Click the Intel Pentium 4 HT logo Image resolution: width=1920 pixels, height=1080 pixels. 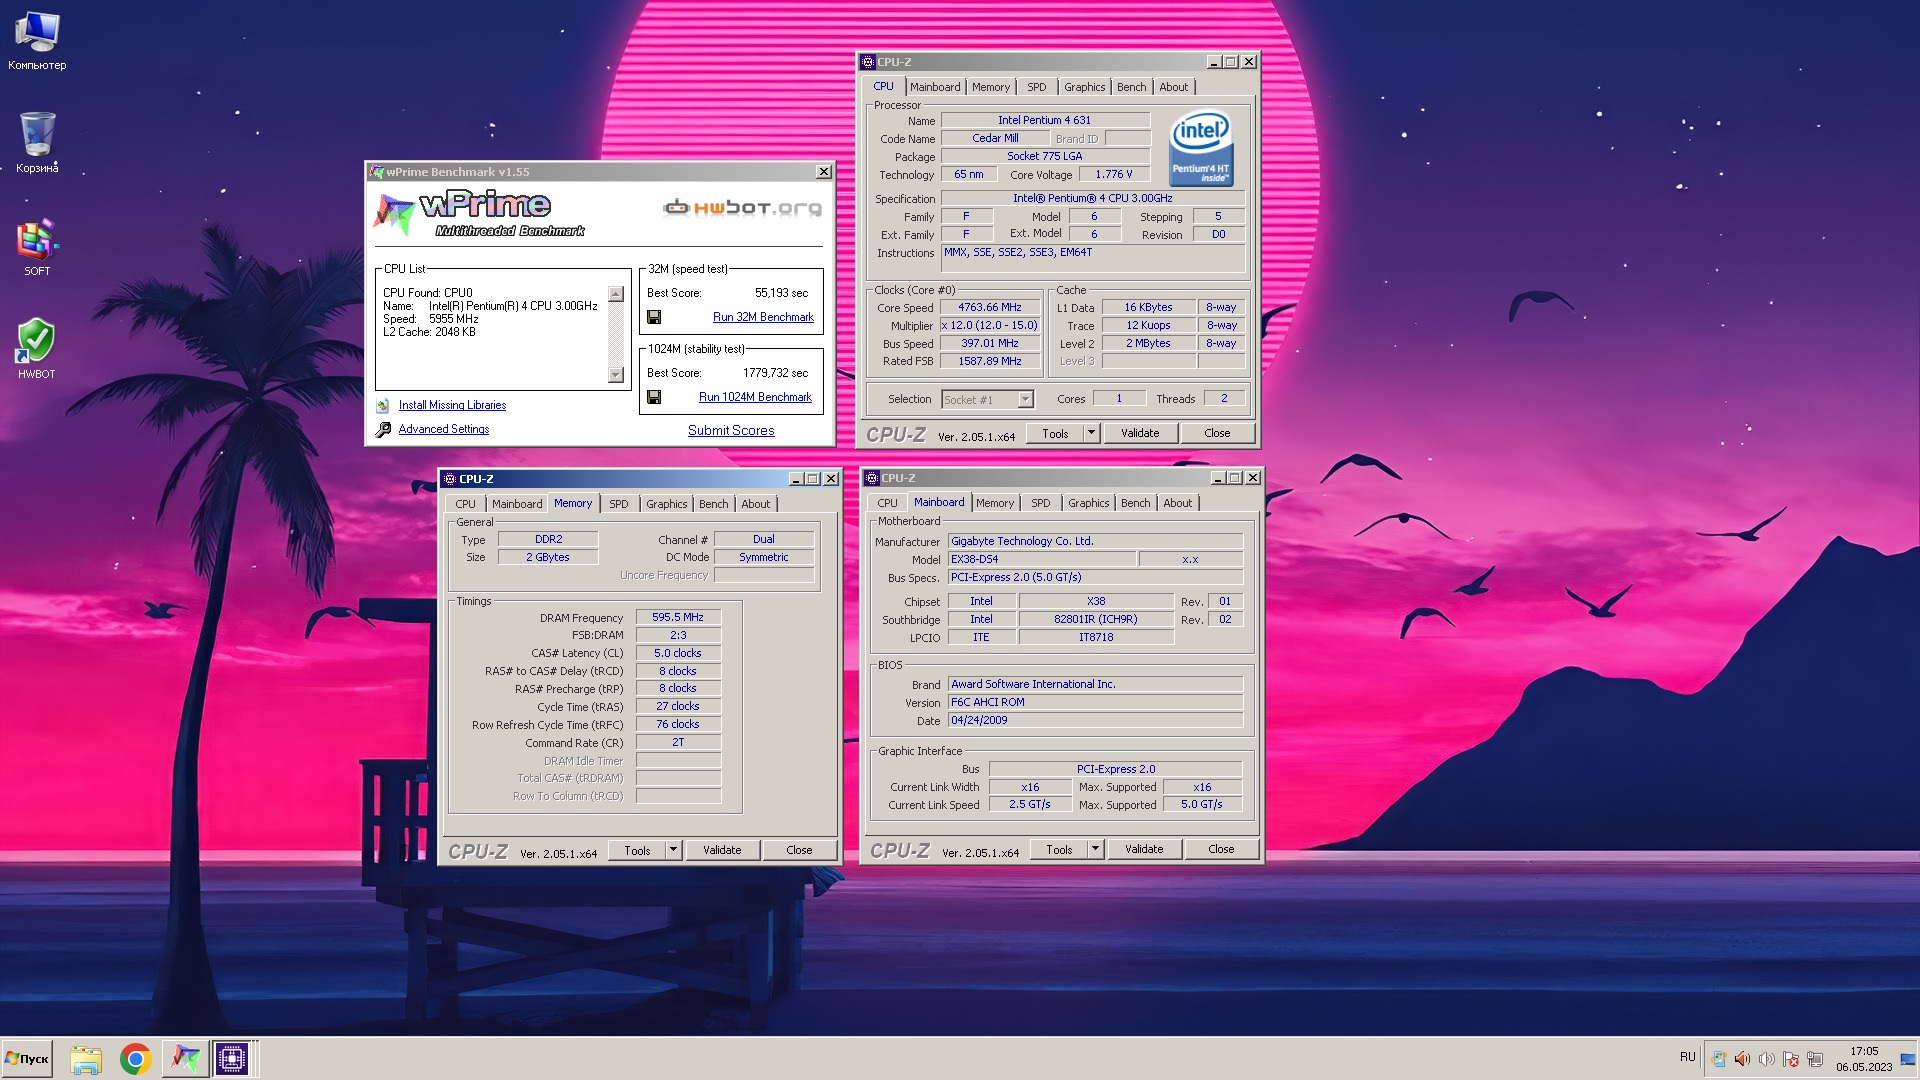pyautogui.click(x=1201, y=147)
